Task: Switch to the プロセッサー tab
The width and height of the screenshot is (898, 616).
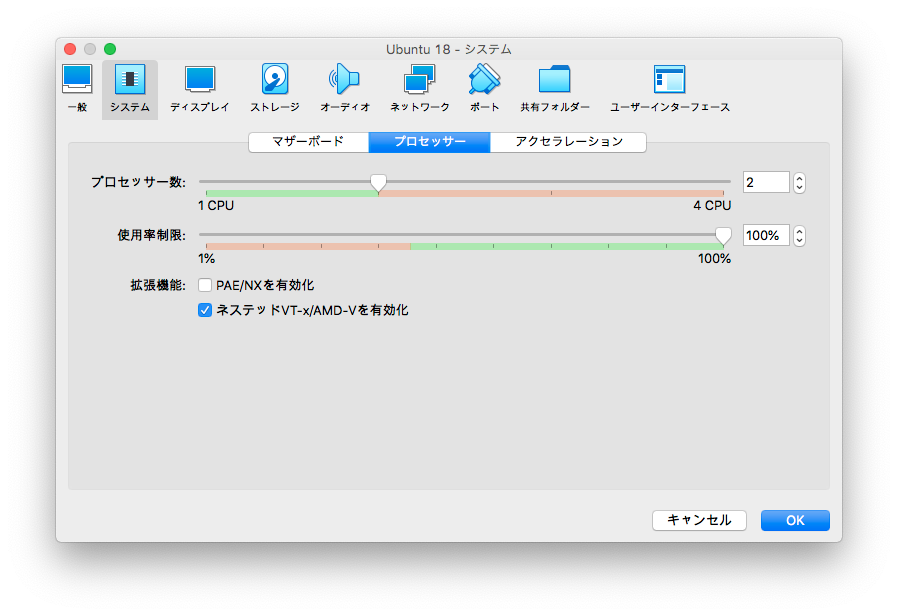Action: (x=430, y=142)
